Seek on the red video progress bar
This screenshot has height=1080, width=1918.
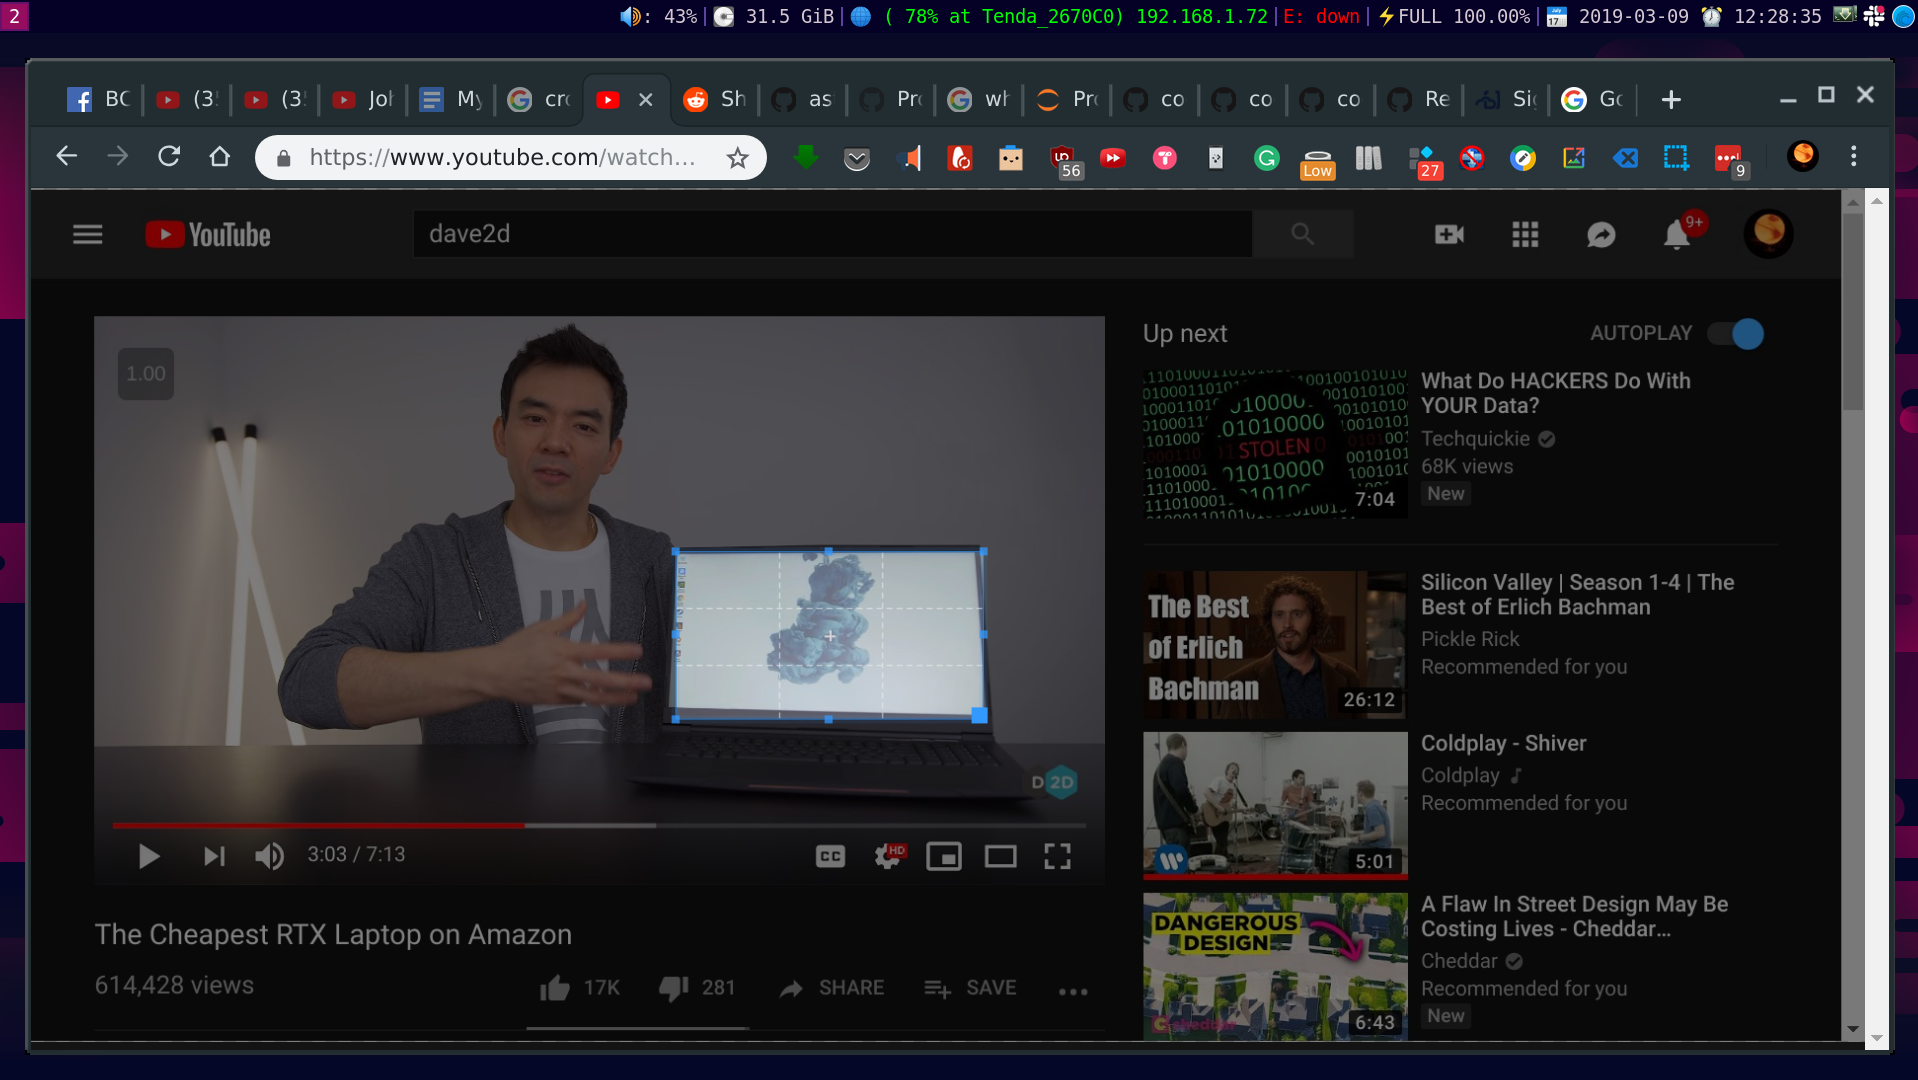point(599,825)
